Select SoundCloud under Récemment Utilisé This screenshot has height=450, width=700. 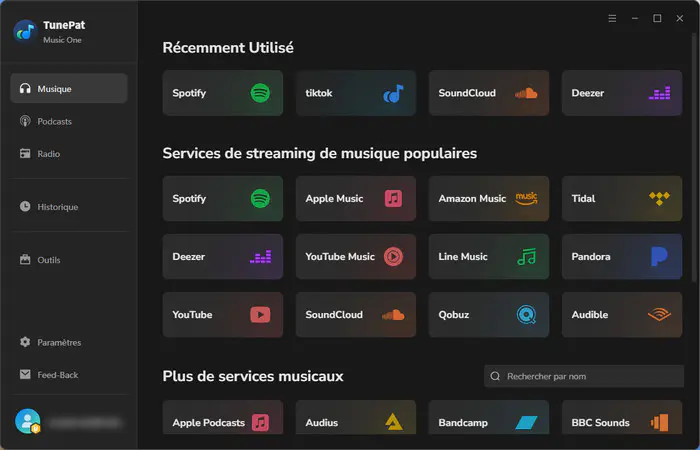click(489, 93)
